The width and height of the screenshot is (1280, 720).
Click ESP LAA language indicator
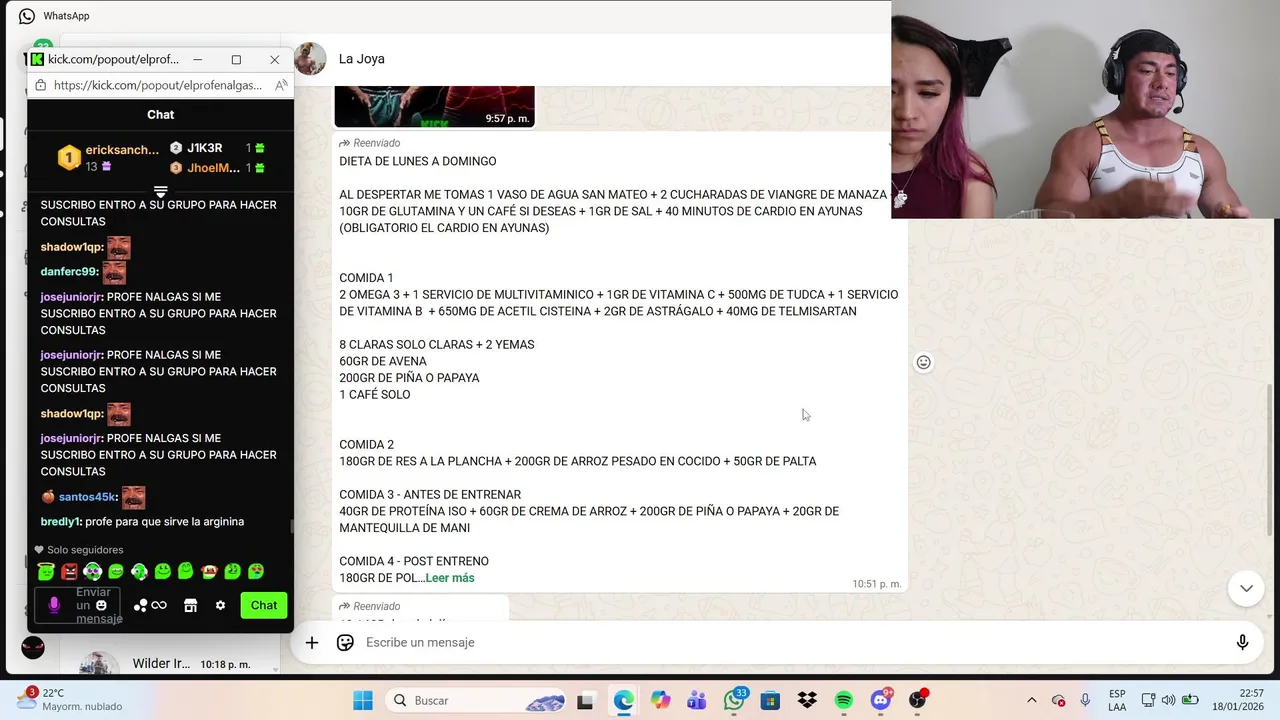click(x=1117, y=700)
